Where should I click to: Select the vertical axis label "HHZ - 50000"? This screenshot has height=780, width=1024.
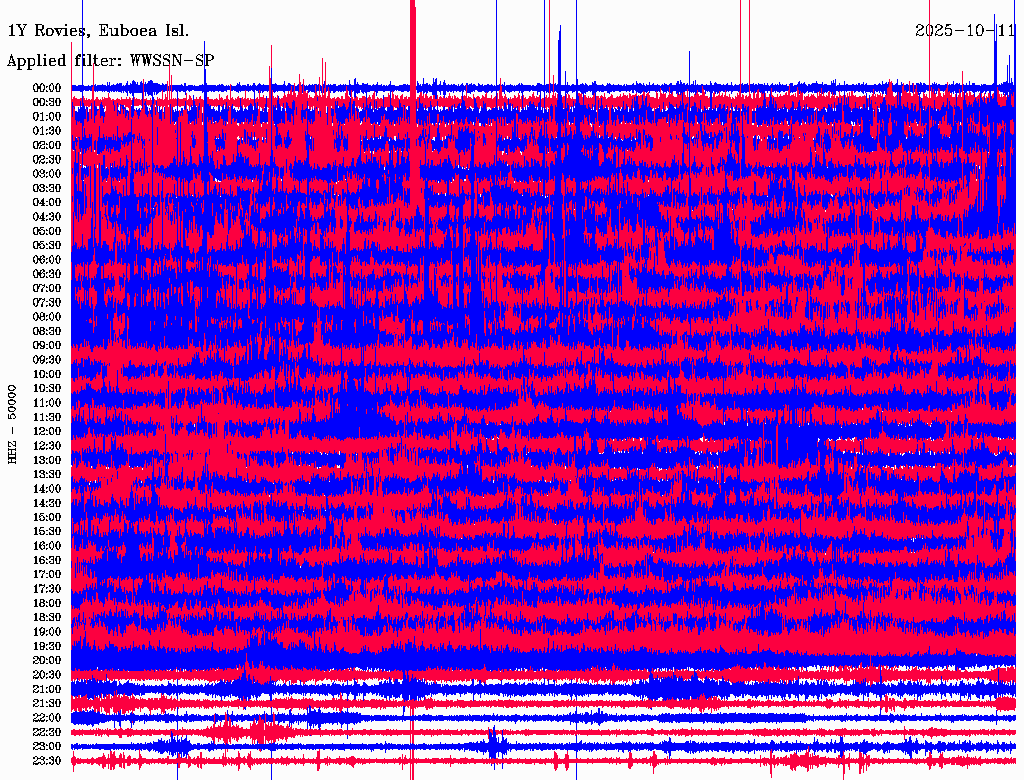pyautogui.click(x=12, y=425)
